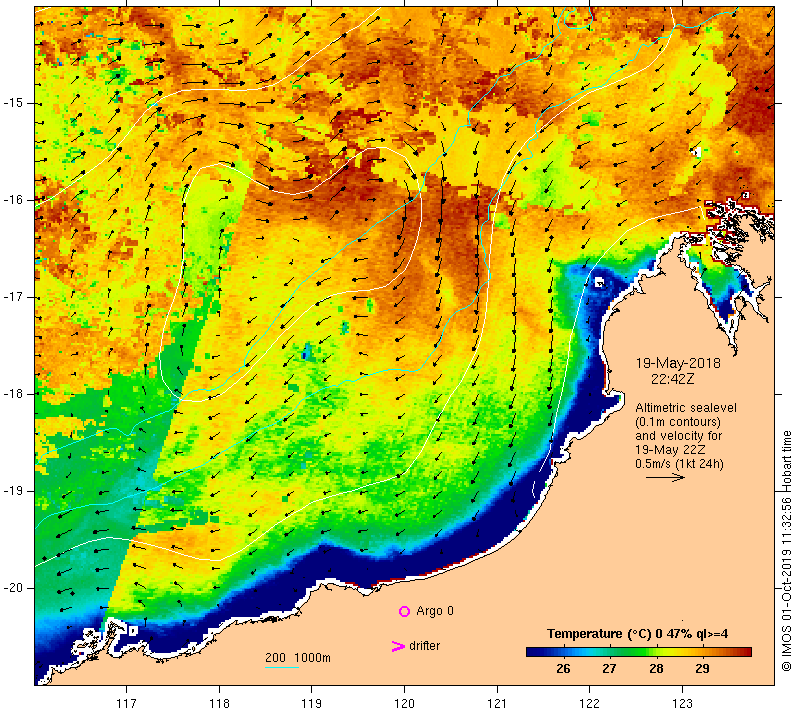The width and height of the screenshot is (800, 710).
Task: Click the dark red end of the color bar
Action: tap(746, 652)
